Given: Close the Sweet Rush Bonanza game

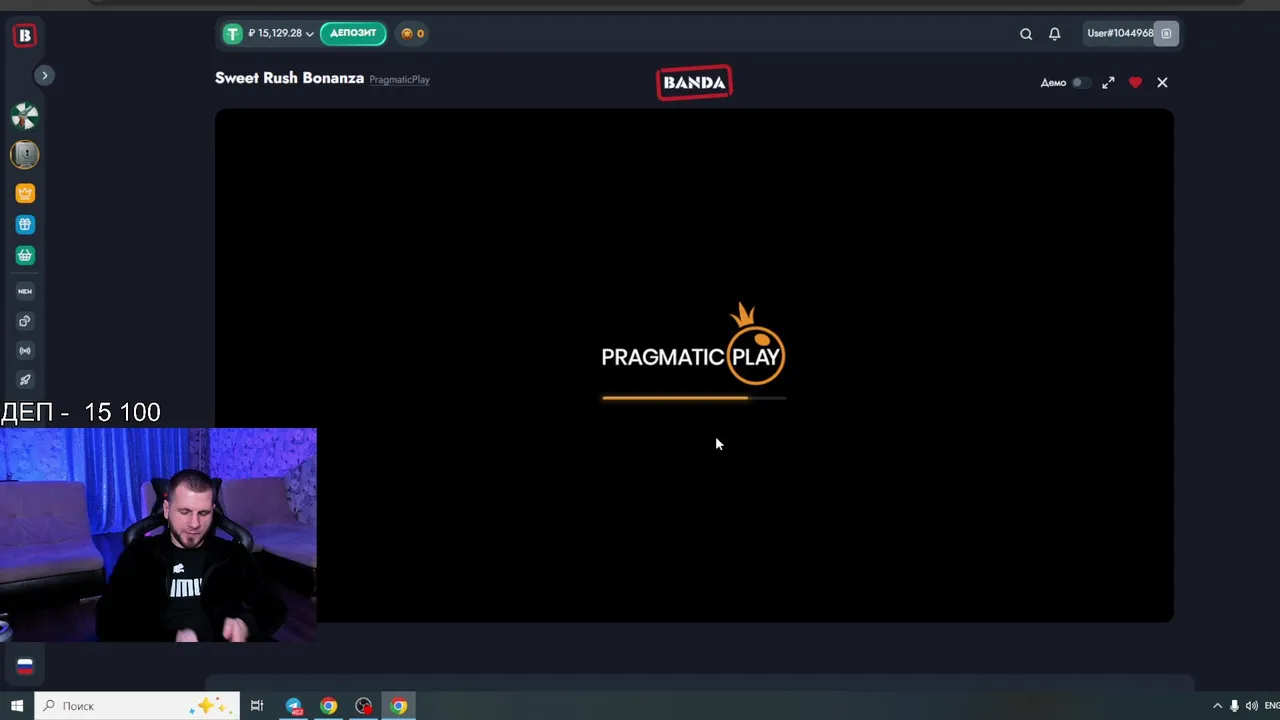Looking at the screenshot, I should (1162, 83).
